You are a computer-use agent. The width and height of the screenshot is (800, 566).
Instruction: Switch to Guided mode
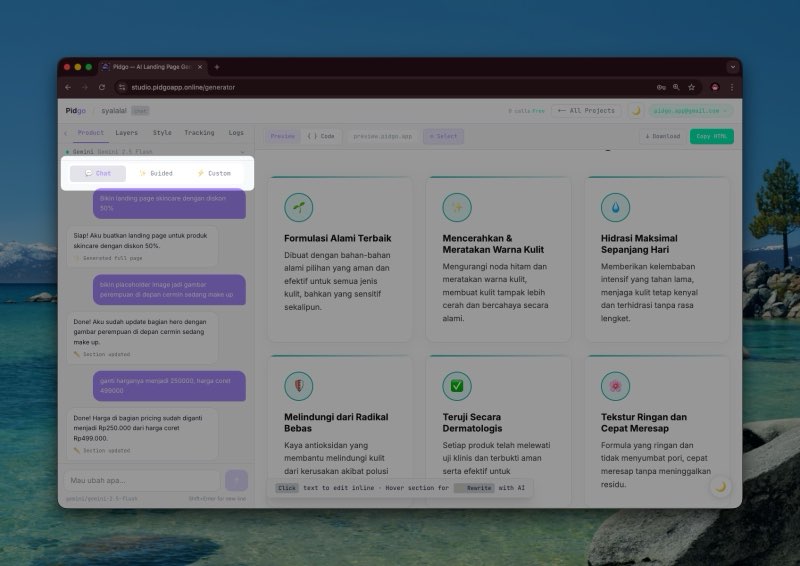155,174
